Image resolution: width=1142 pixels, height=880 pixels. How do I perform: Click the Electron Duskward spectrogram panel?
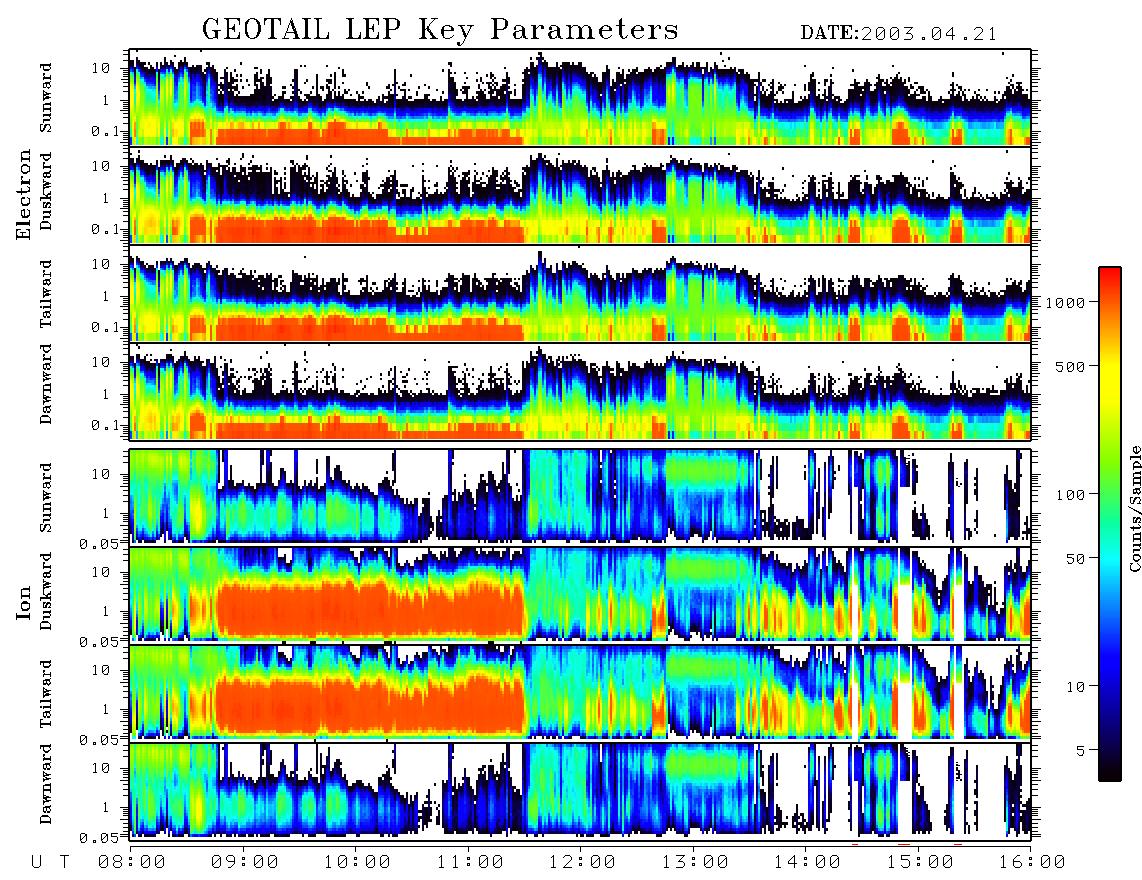click(580, 195)
